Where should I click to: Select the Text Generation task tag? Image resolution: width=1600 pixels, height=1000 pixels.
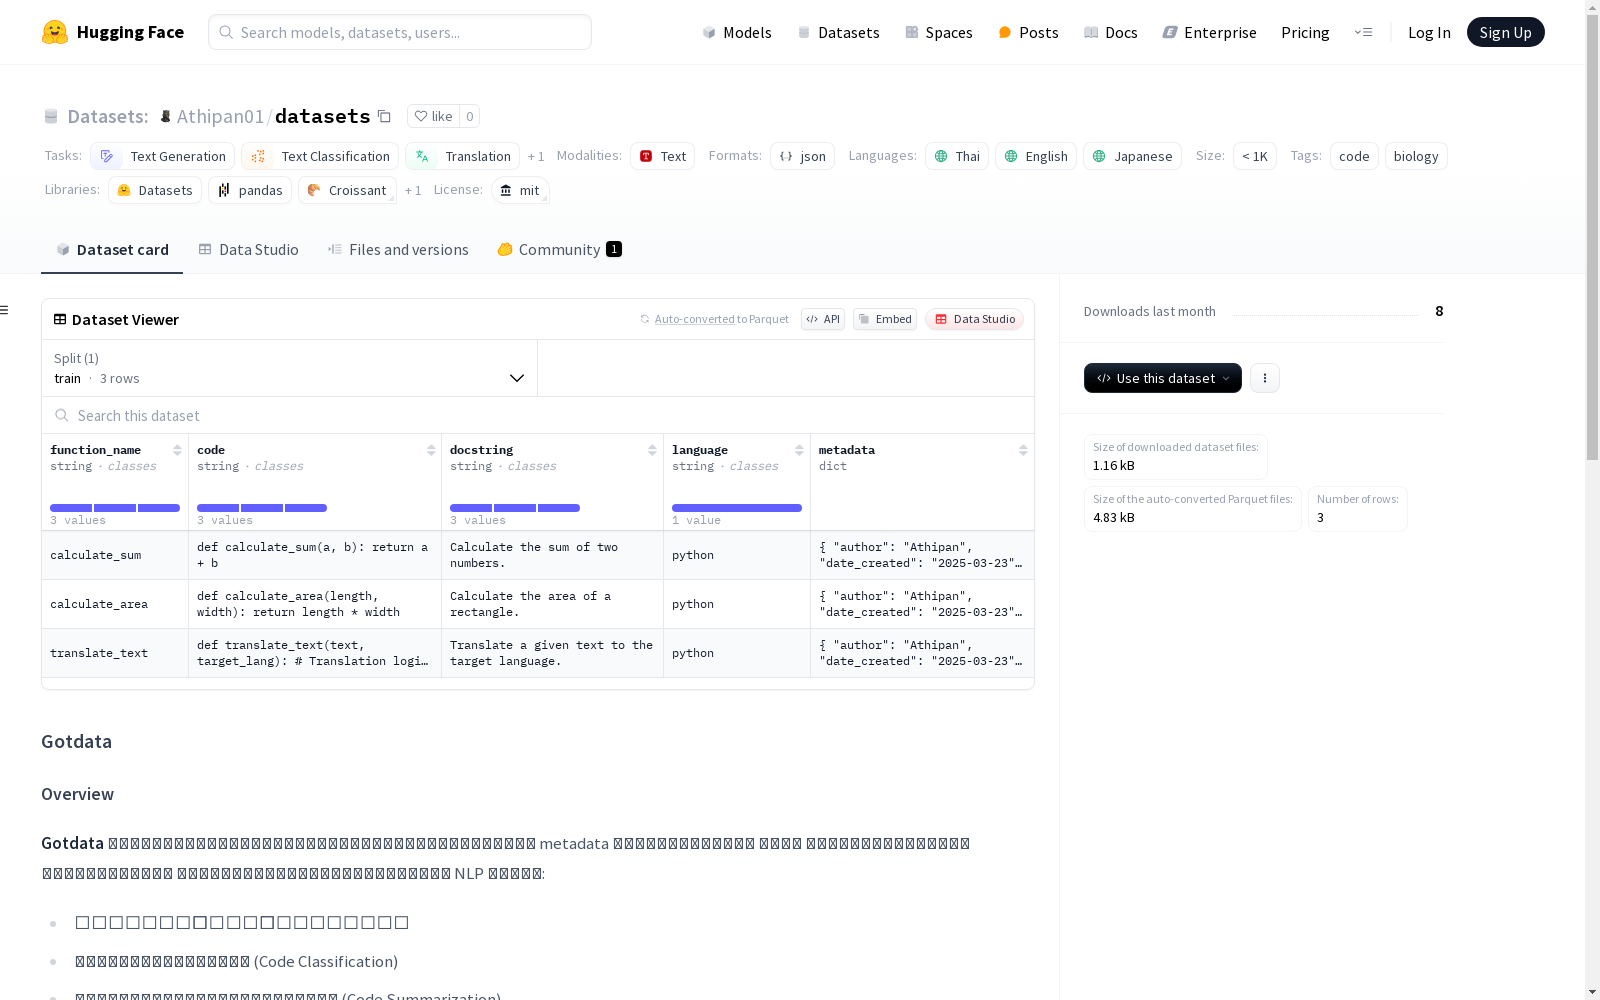(162, 156)
